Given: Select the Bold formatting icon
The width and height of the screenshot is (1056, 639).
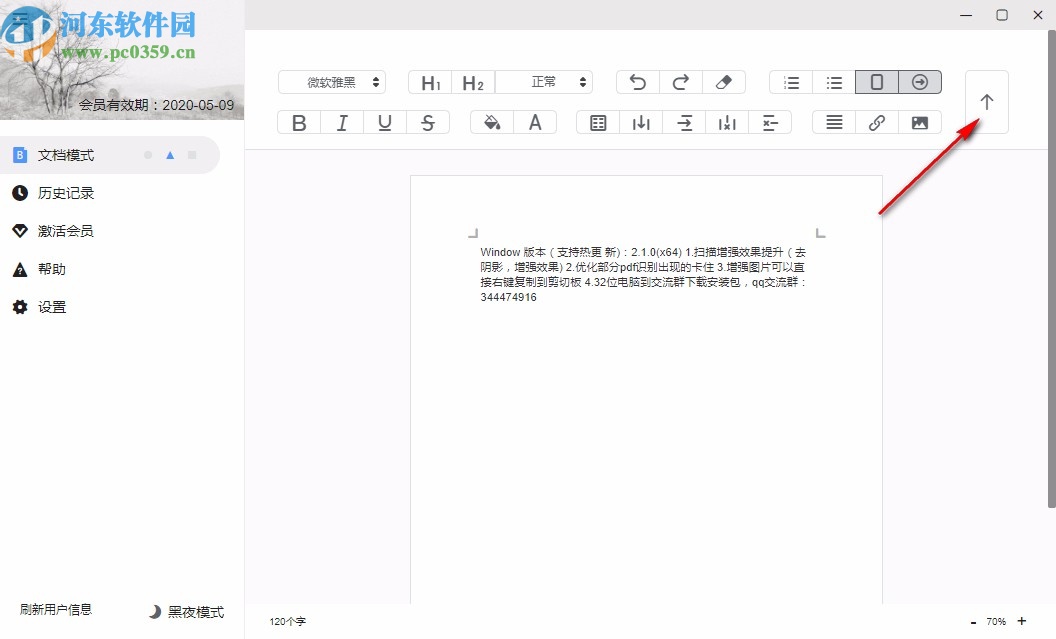Looking at the screenshot, I should point(298,121).
